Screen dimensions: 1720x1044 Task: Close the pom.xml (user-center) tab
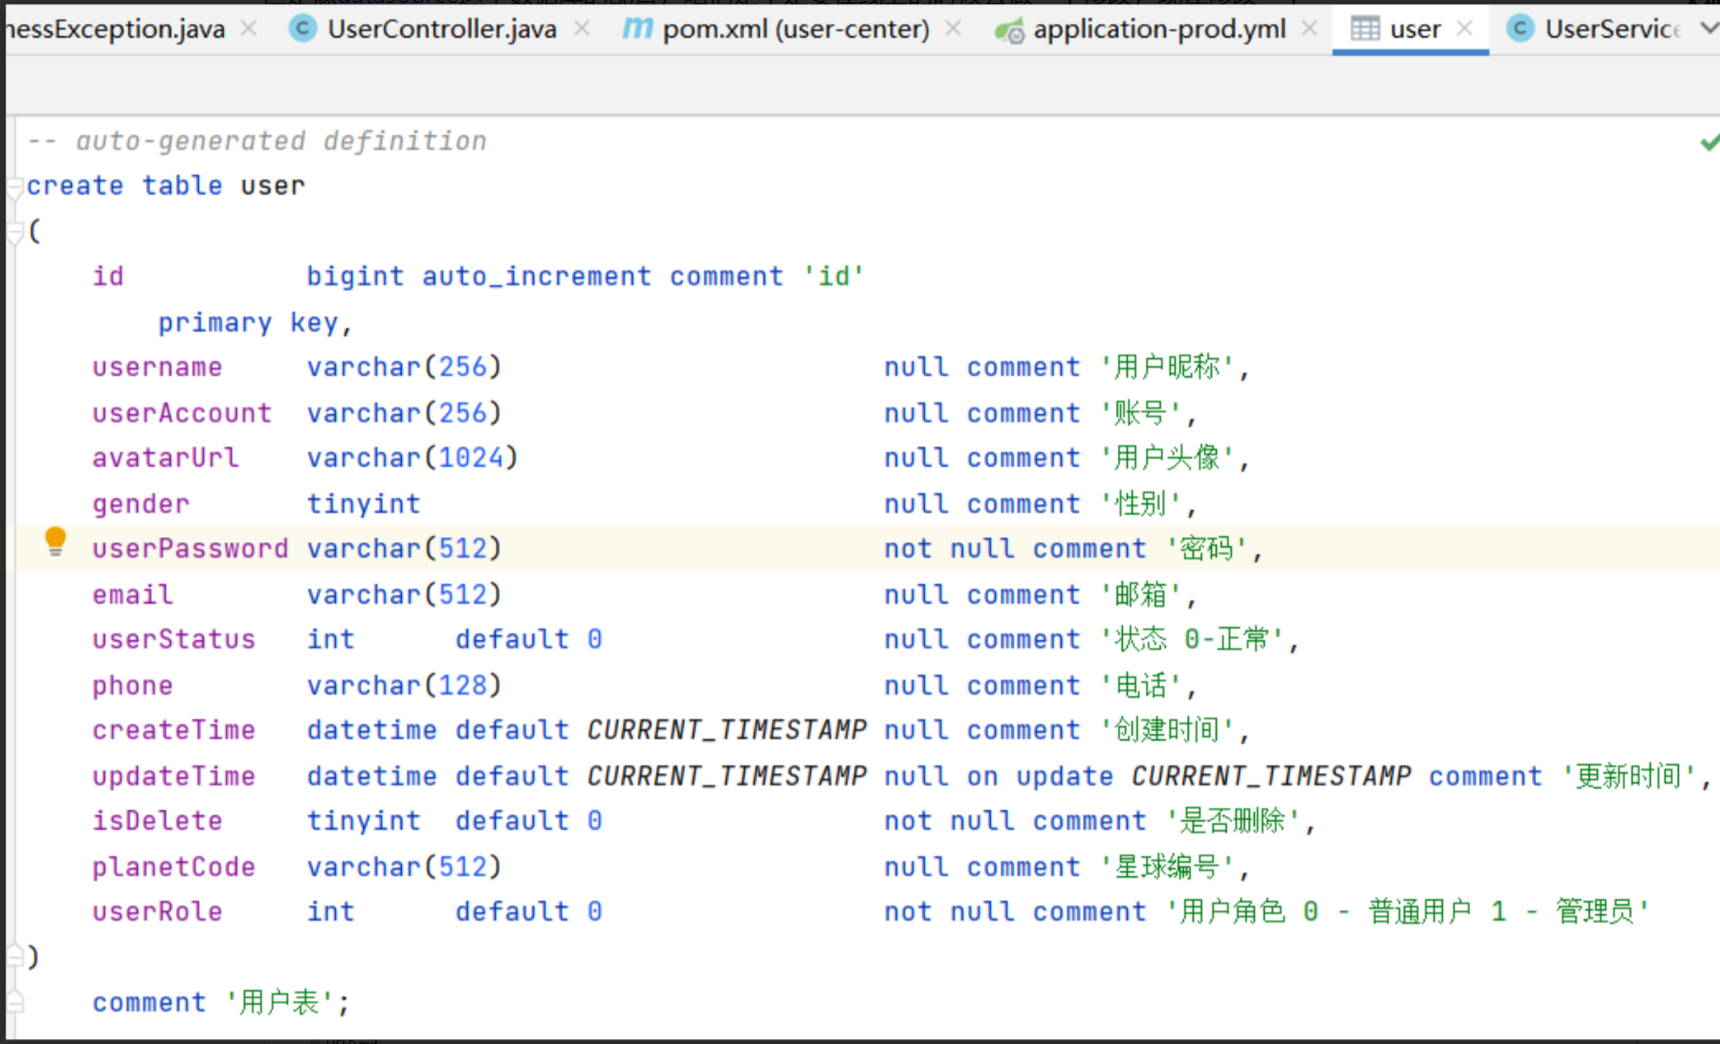pyautogui.click(x=953, y=29)
